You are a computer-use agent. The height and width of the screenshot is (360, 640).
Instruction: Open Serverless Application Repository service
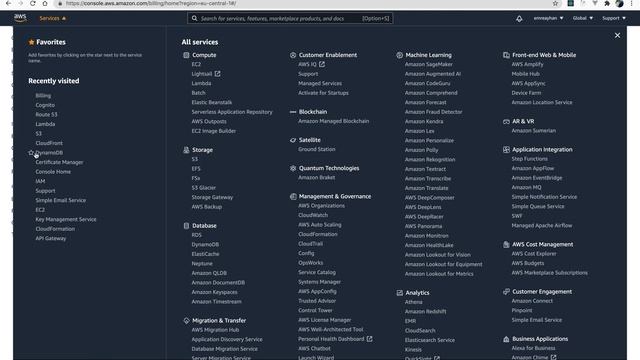tap(232, 112)
